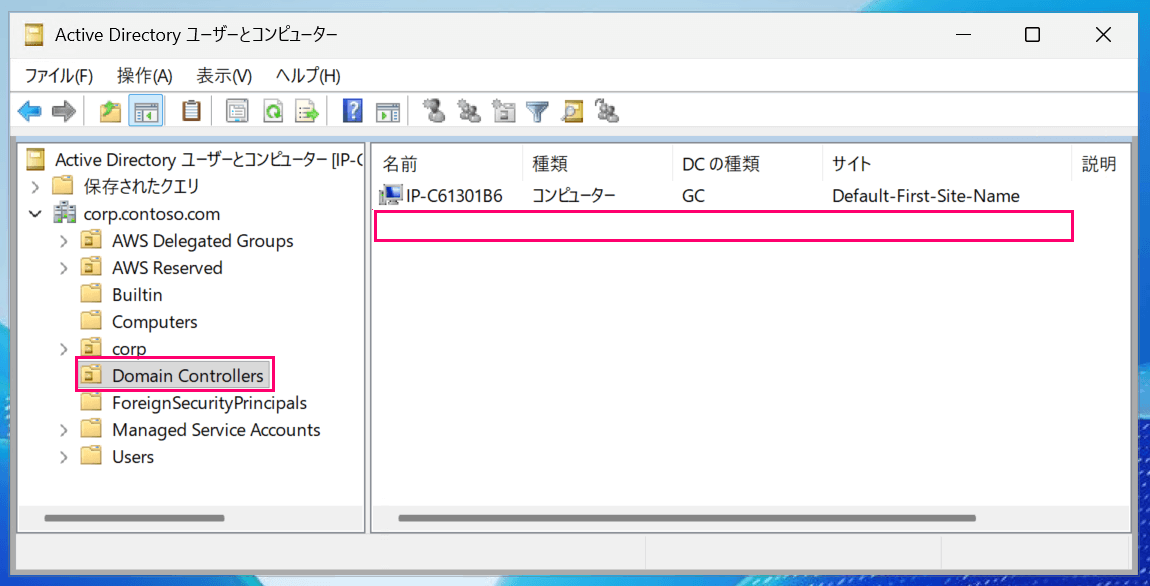The width and height of the screenshot is (1150, 586).
Task: Select the corp OU label
Action: point(129,348)
